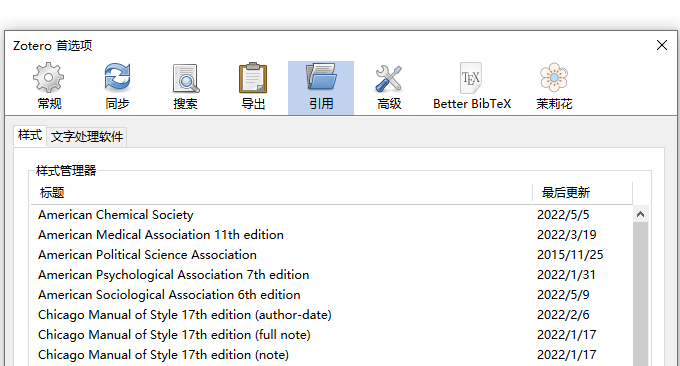The width and height of the screenshot is (680, 366).
Task: Click the 2022/5/9 update date cell
Action: 563,294
